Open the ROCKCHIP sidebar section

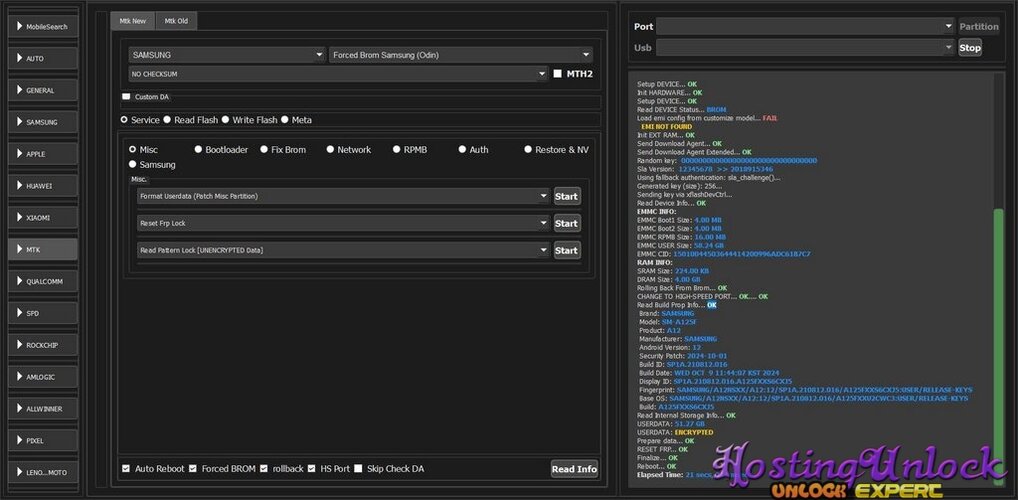pos(43,345)
